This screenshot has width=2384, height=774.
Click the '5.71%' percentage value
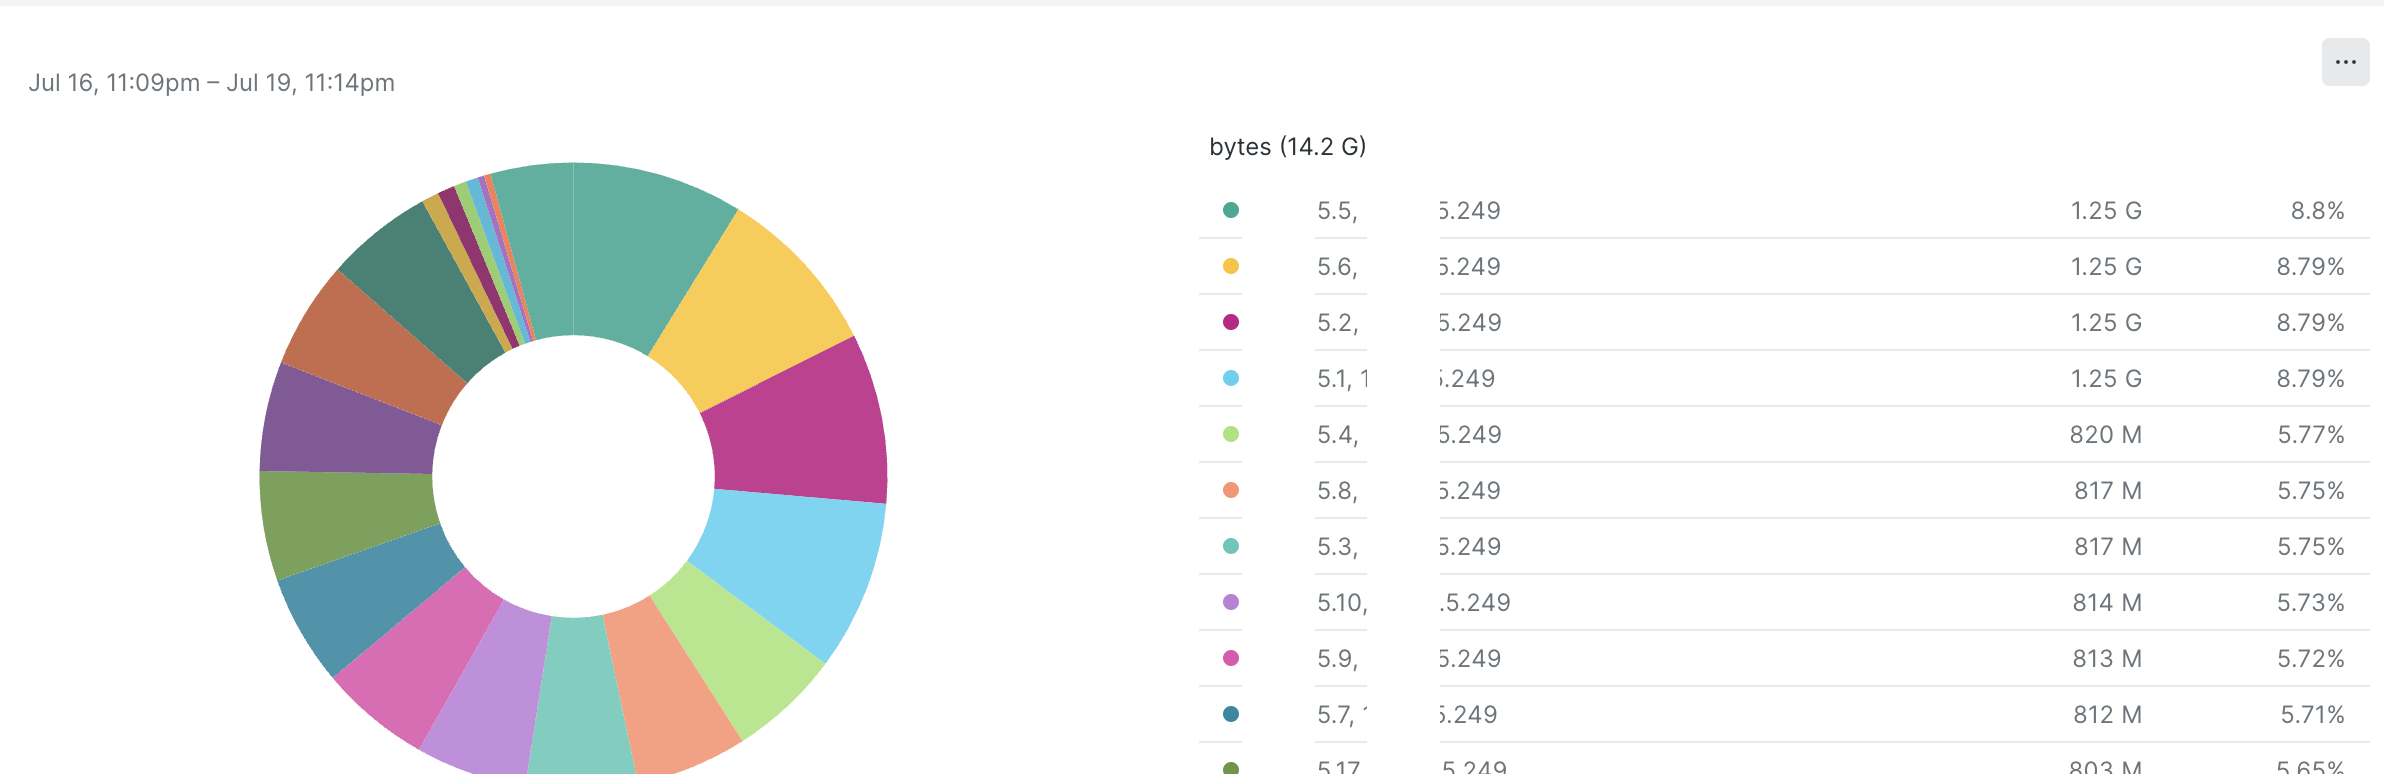(2312, 715)
